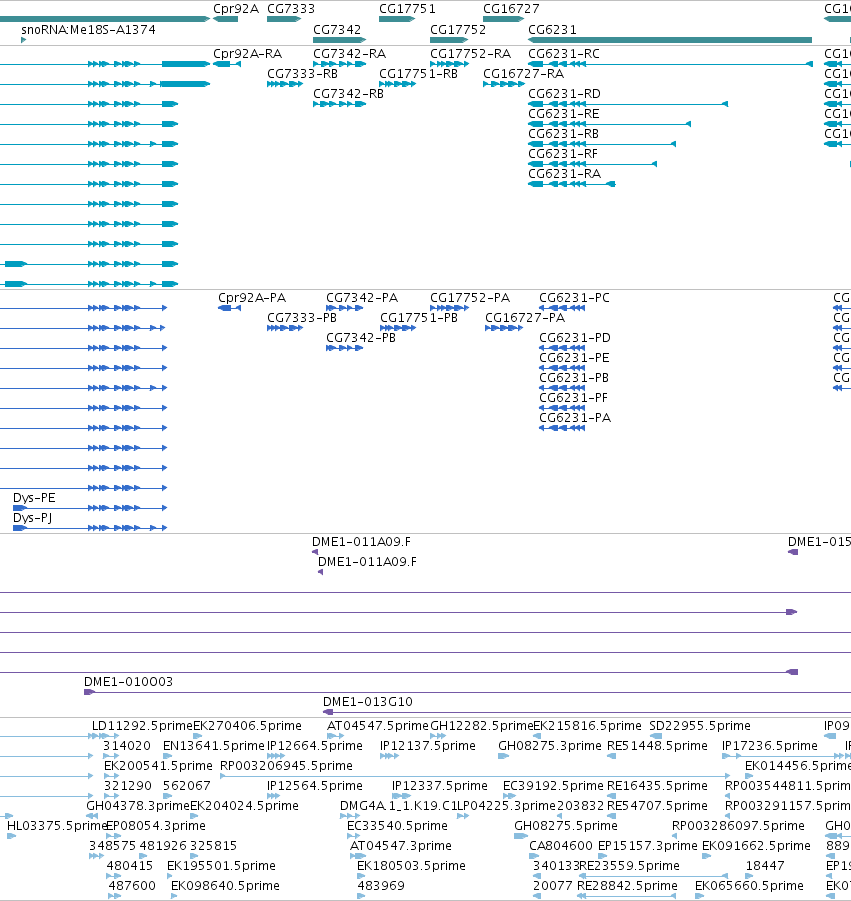Image resolution: width=851 pixels, height=901 pixels.
Task: Click EST IP12337.5prime
Action: pos(440,786)
